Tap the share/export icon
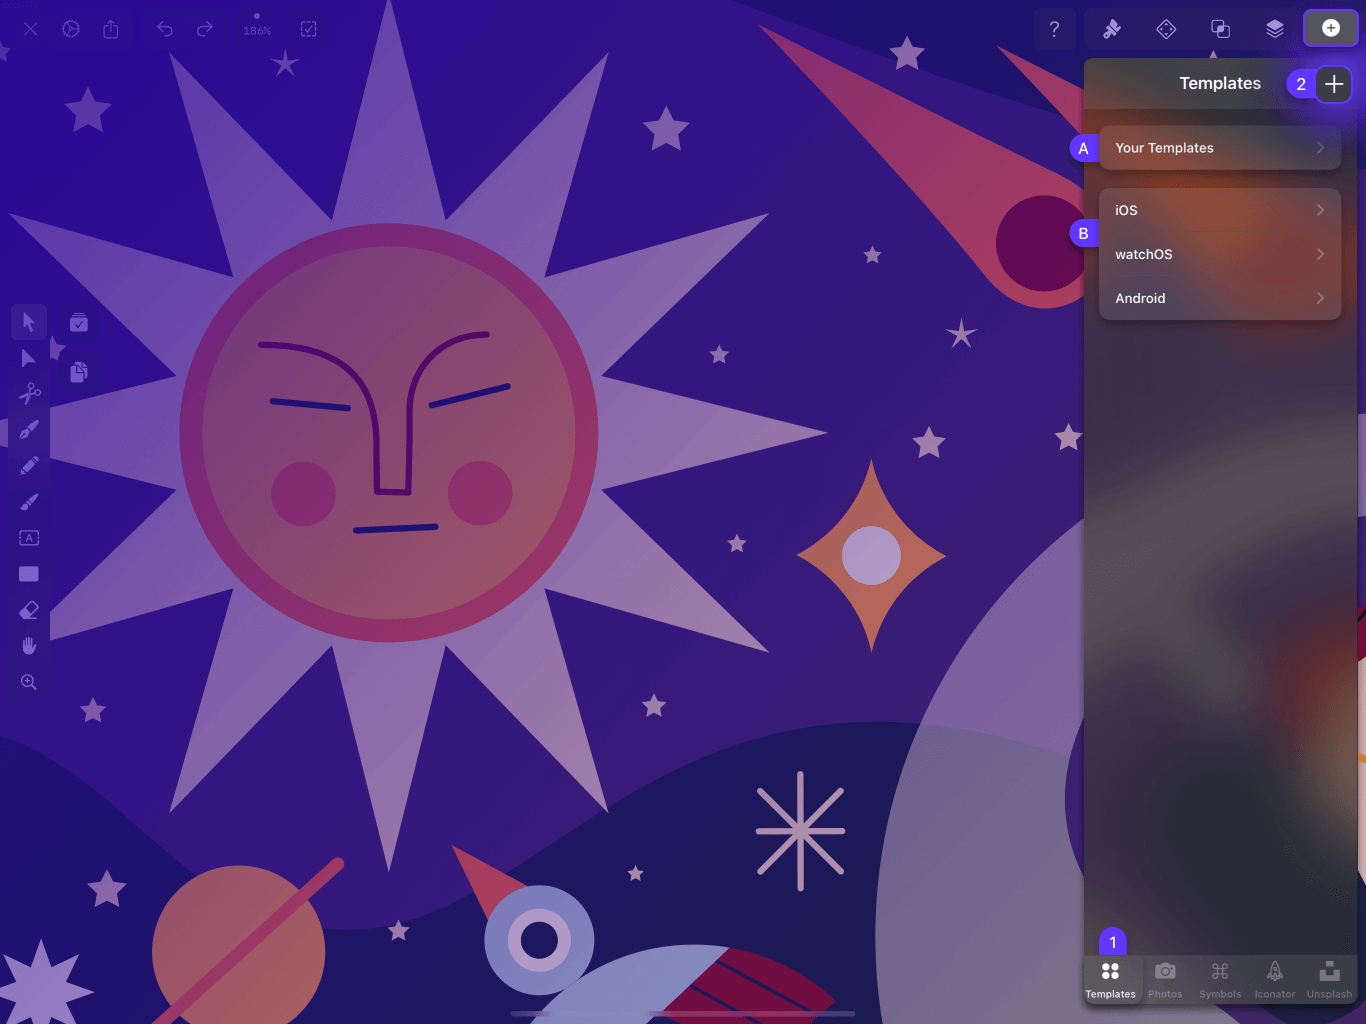Screen dimensions: 1366x1024 111,29
